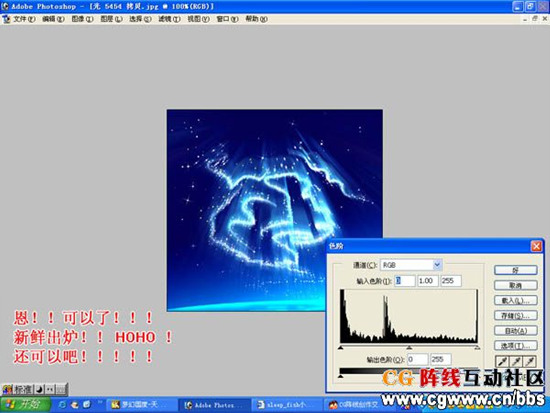Viewport: 550px width, 413px height.
Task: Click the IME moon half-width toggle
Action: pyautogui.click(x=40, y=389)
